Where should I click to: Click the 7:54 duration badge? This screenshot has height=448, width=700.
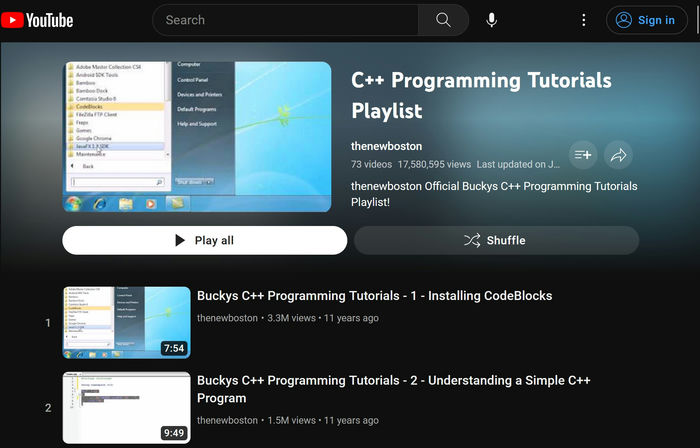[x=174, y=348]
